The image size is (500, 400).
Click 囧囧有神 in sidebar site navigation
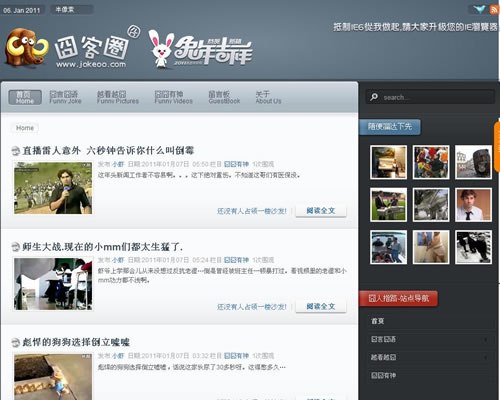click(x=383, y=375)
